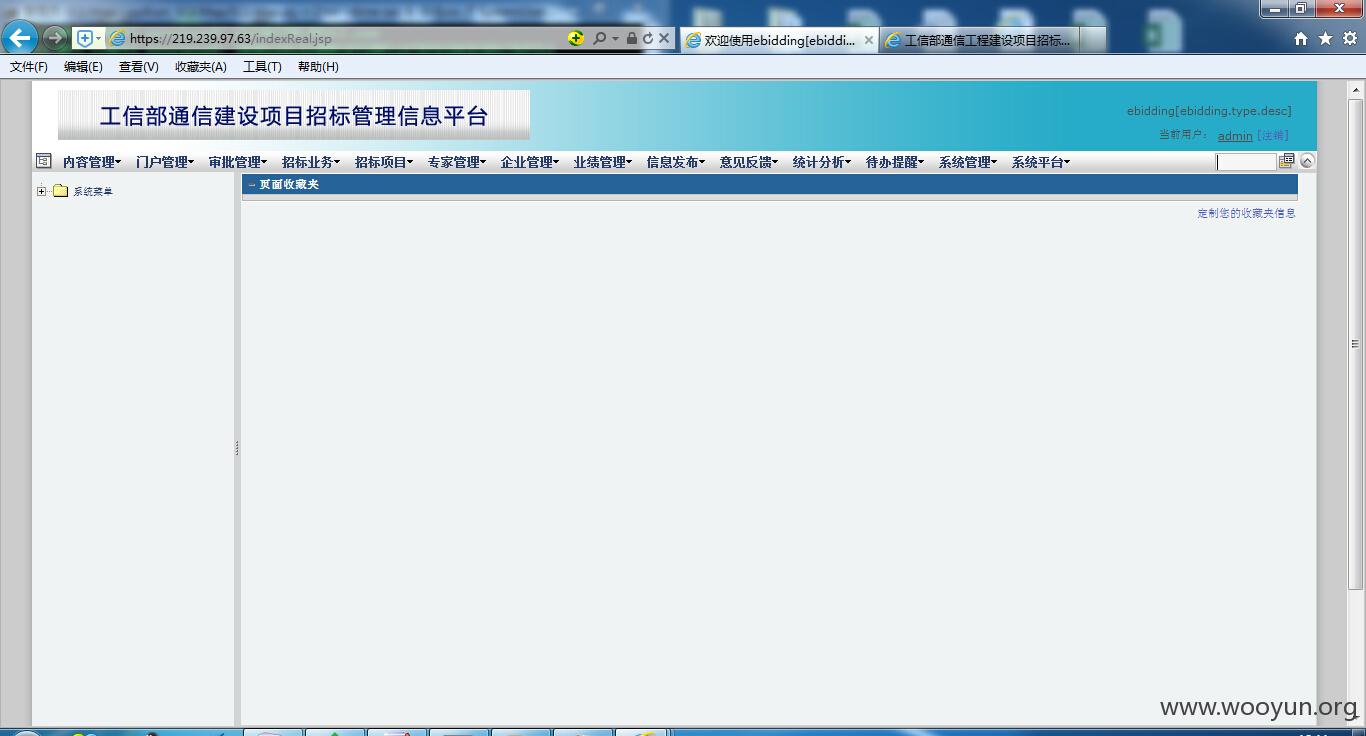This screenshot has height=736, width=1366.
Task: Click the green plus icon in address bar
Action: [575, 38]
